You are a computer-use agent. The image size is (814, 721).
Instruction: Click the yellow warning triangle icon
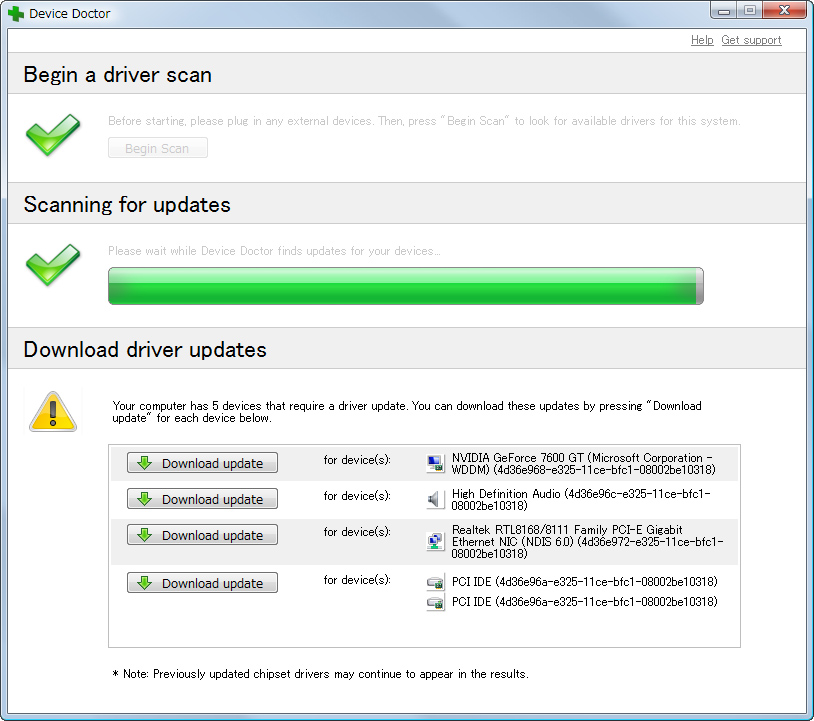click(53, 412)
